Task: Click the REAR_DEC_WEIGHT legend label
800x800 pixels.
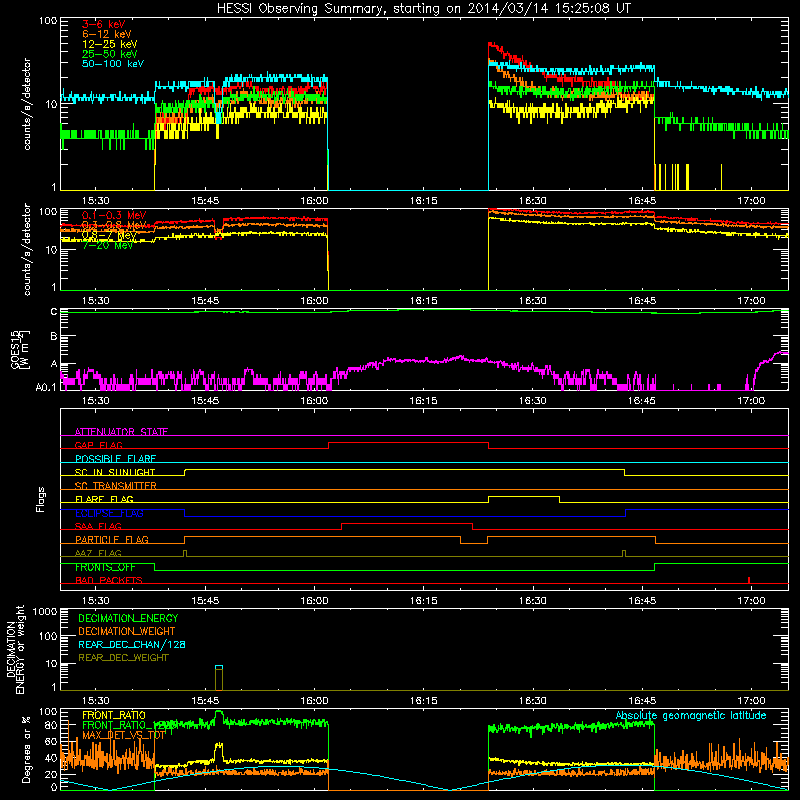Action: click(x=123, y=658)
